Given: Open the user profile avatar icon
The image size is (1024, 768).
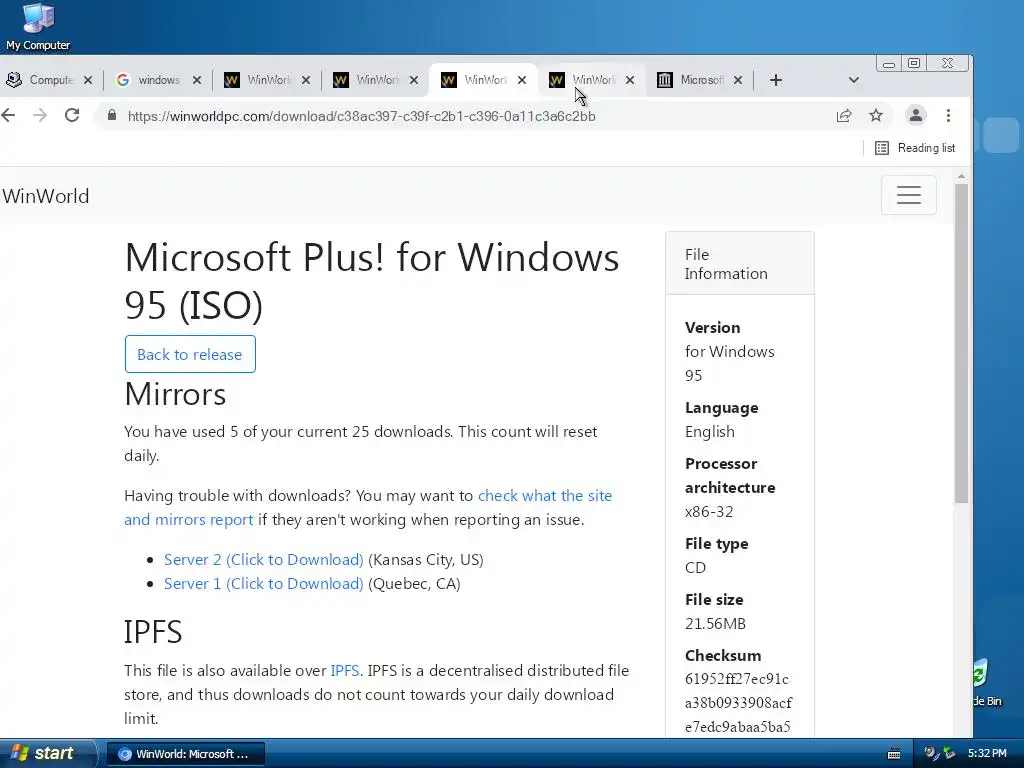Looking at the screenshot, I should click(x=916, y=116).
